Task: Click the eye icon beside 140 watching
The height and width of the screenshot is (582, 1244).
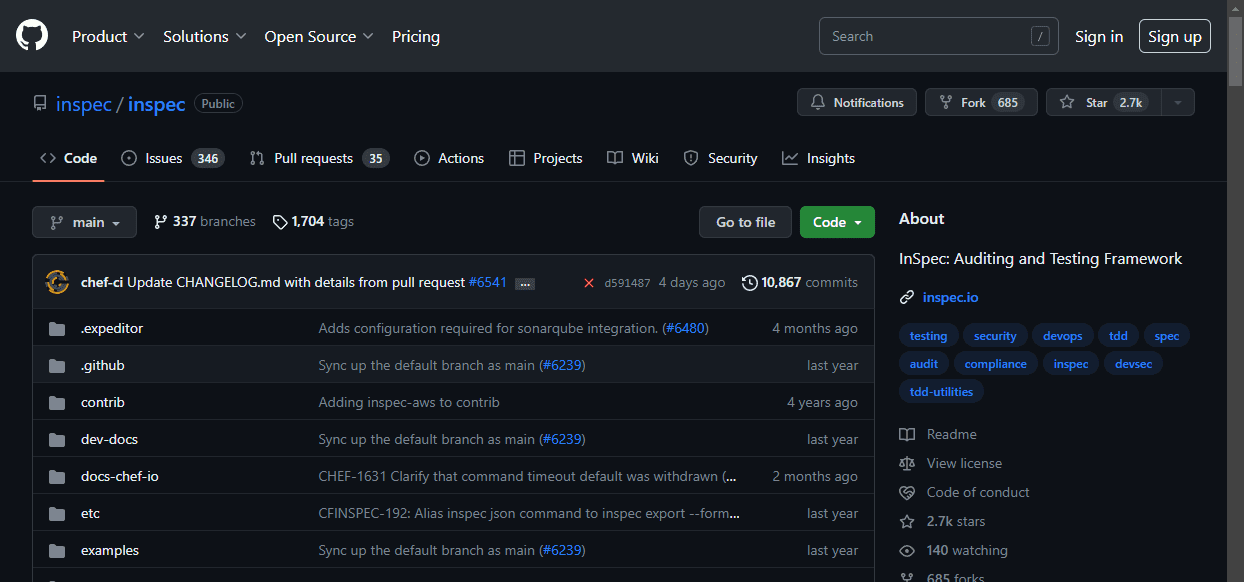Action: (907, 550)
